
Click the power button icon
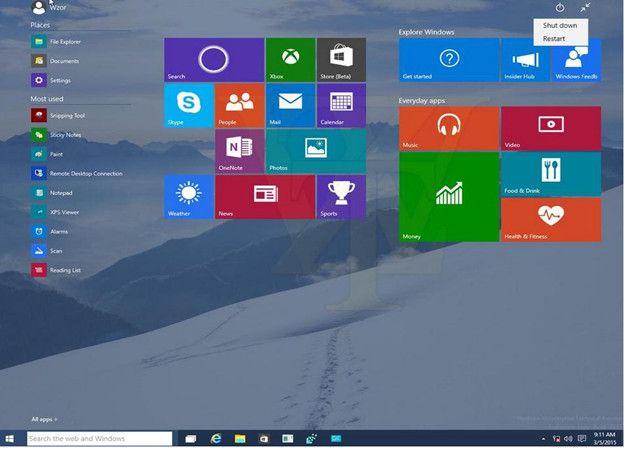tap(560, 8)
